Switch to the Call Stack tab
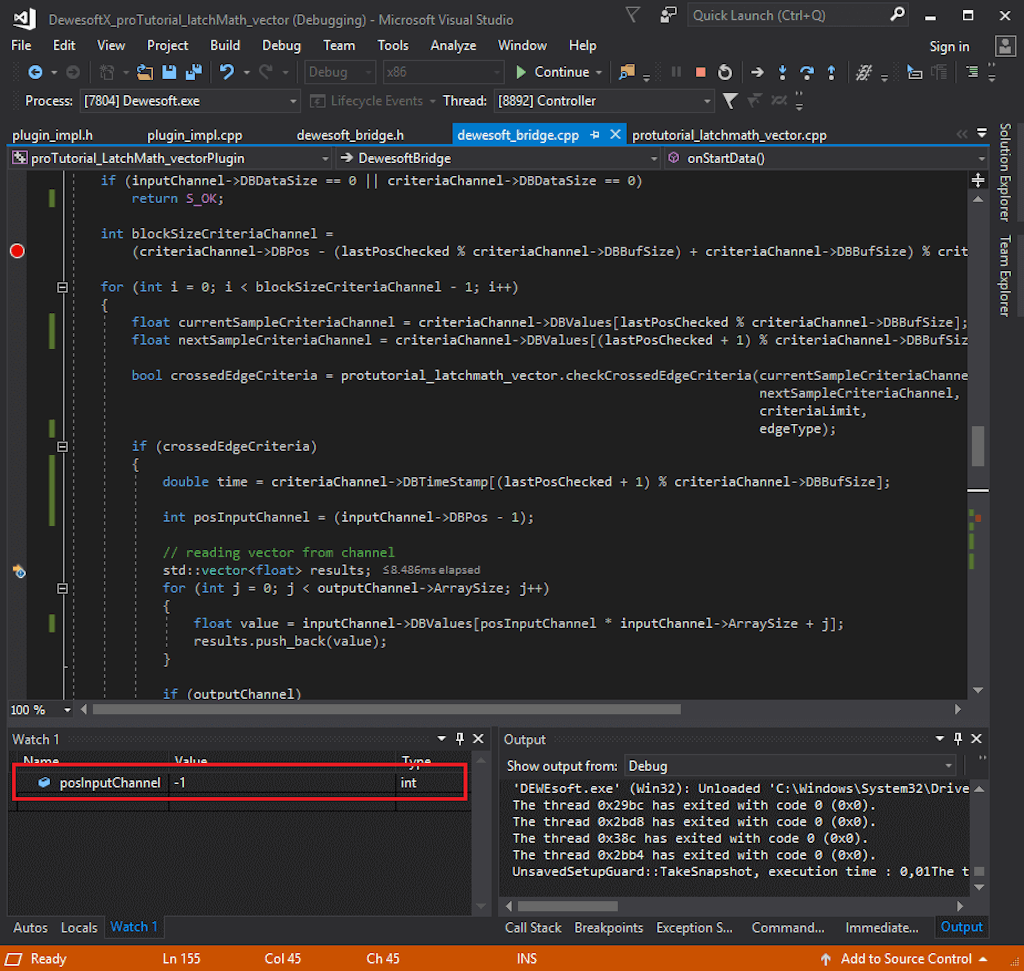Viewport: 1024px width, 971px height. click(533, 927)
